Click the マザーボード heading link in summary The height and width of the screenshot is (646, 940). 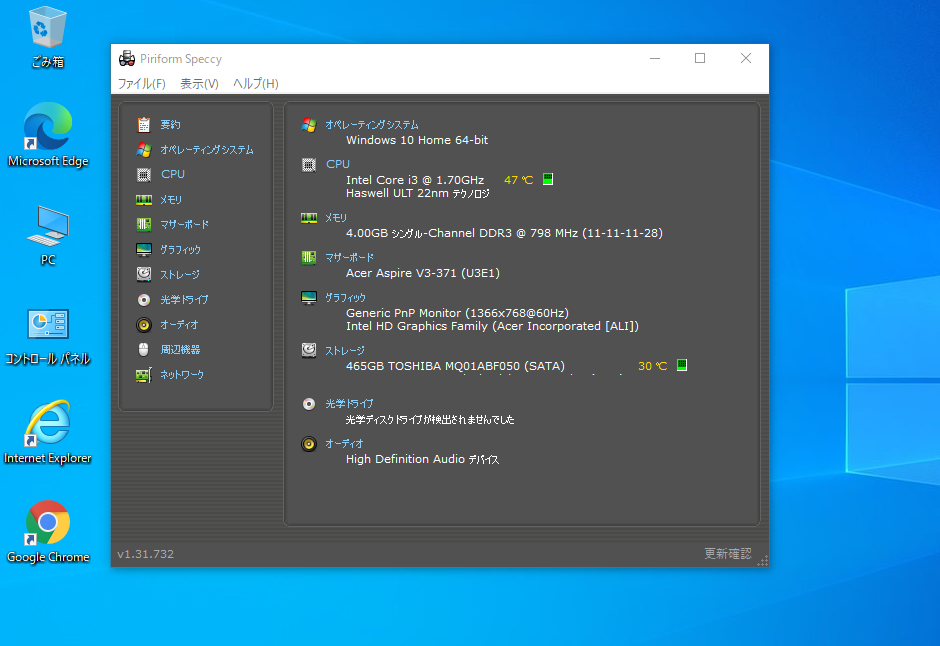pos(350,258)
